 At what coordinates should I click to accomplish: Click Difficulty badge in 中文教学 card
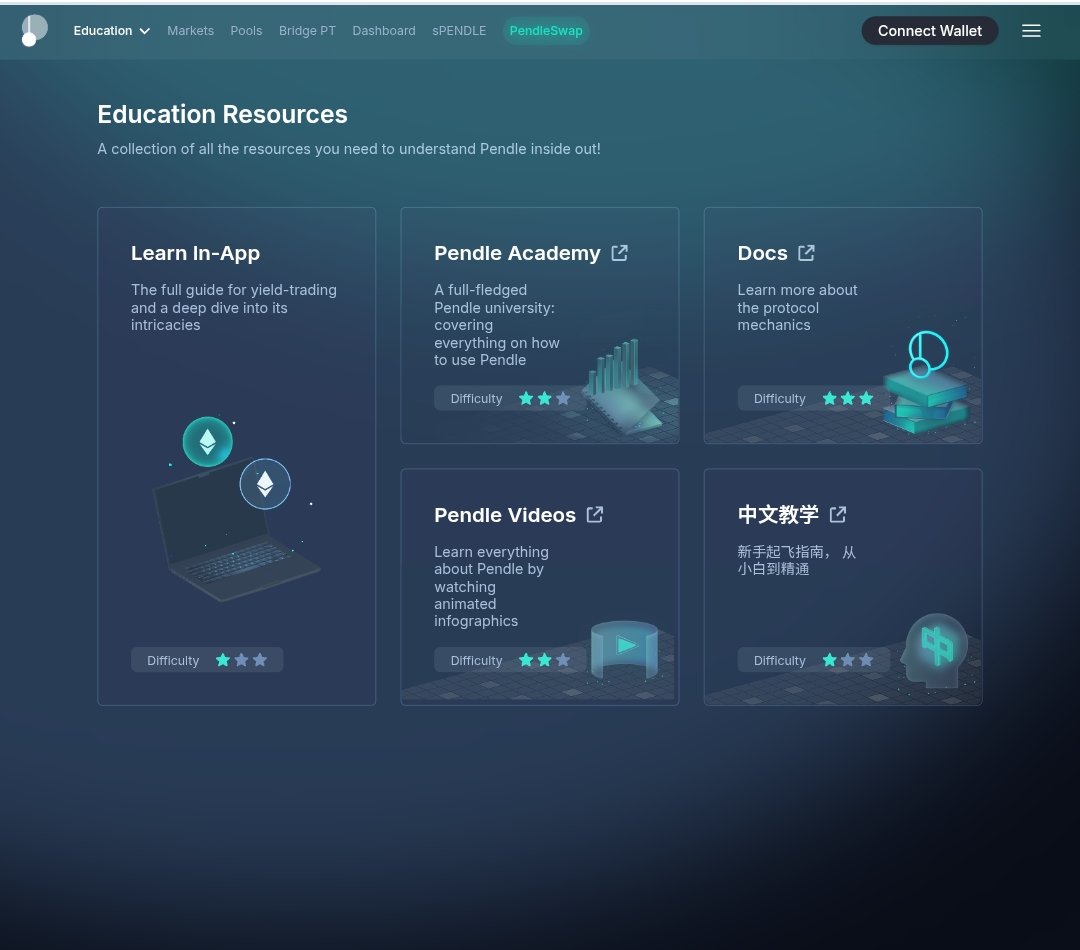coord(813,660)
